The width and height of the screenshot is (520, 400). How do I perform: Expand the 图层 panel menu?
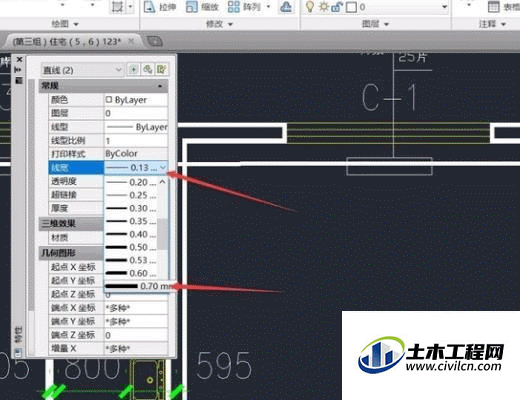[375, 24]
